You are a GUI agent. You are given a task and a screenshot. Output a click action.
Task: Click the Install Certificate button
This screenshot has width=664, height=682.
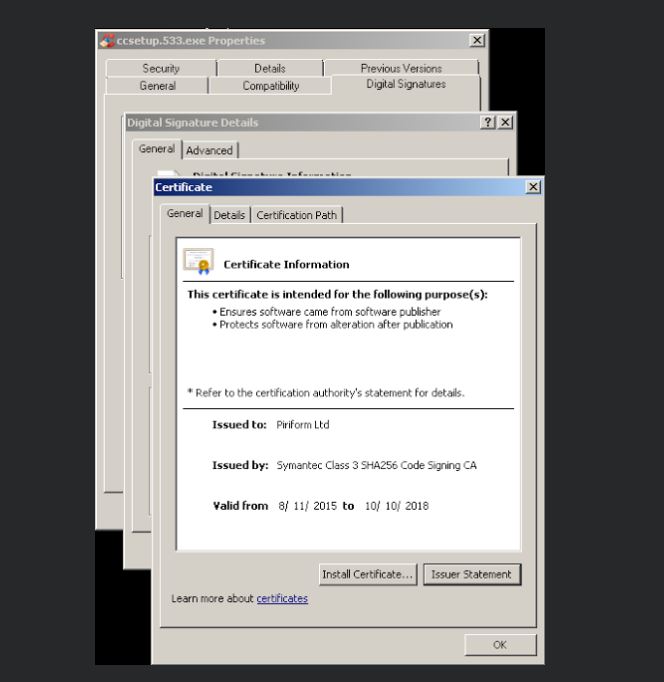(x=368, y=574)
